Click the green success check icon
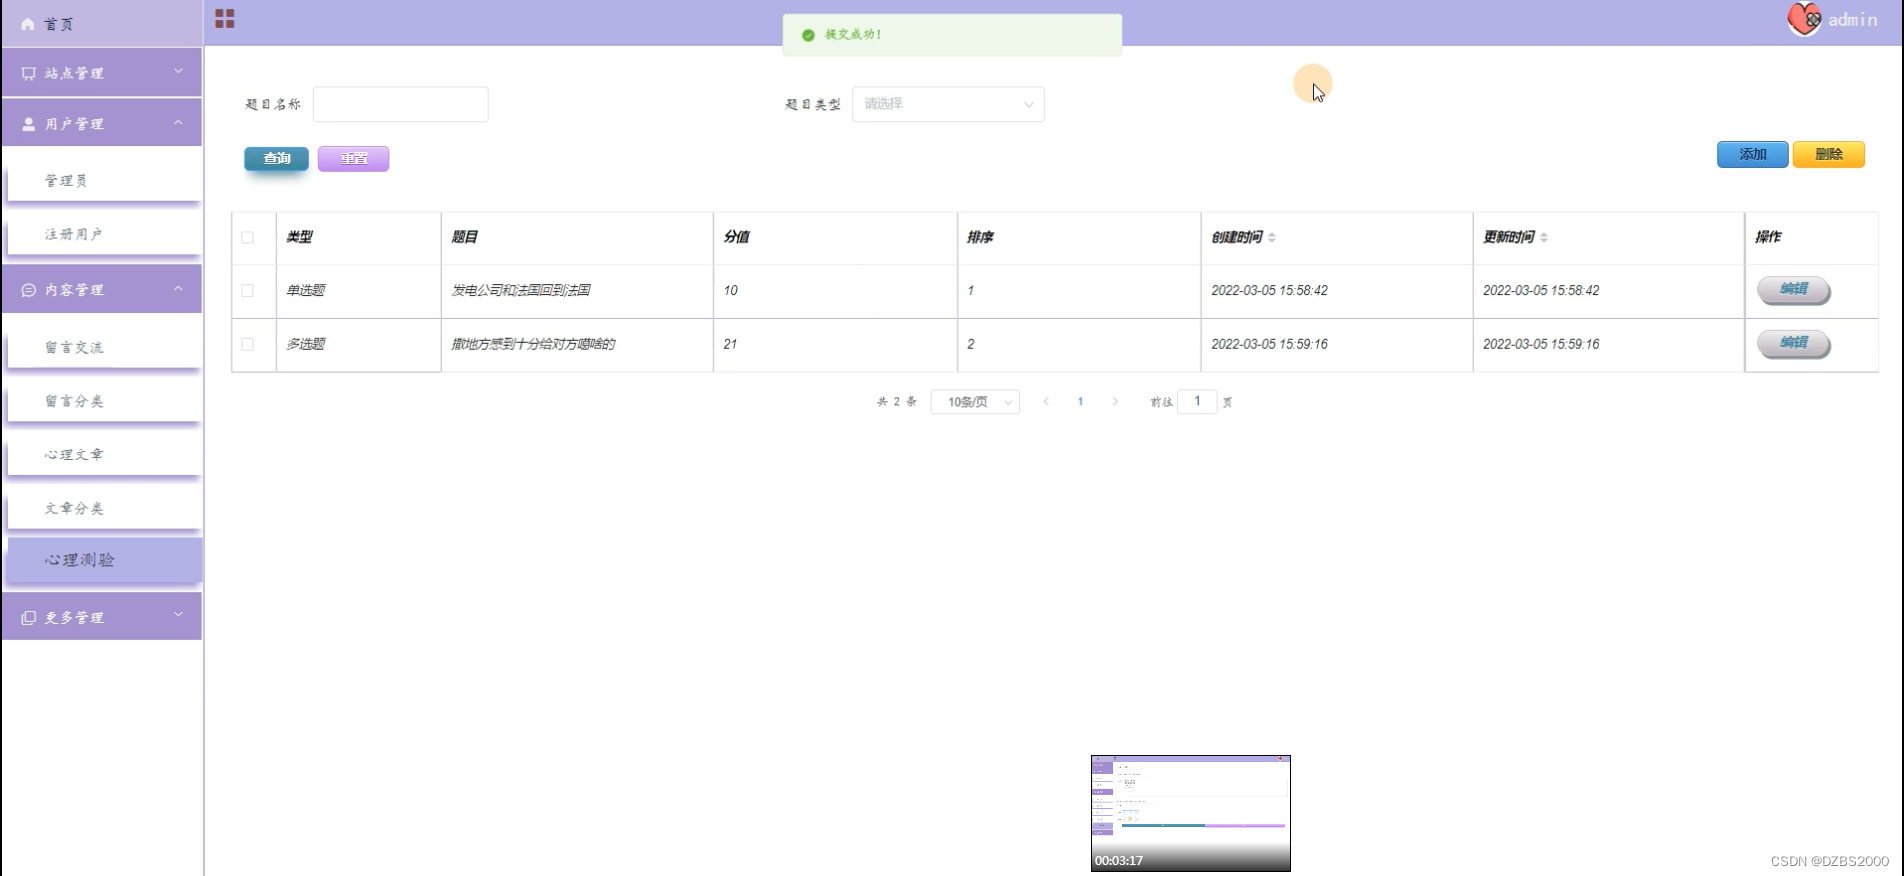1904x876 pixels. pos(808,35)
